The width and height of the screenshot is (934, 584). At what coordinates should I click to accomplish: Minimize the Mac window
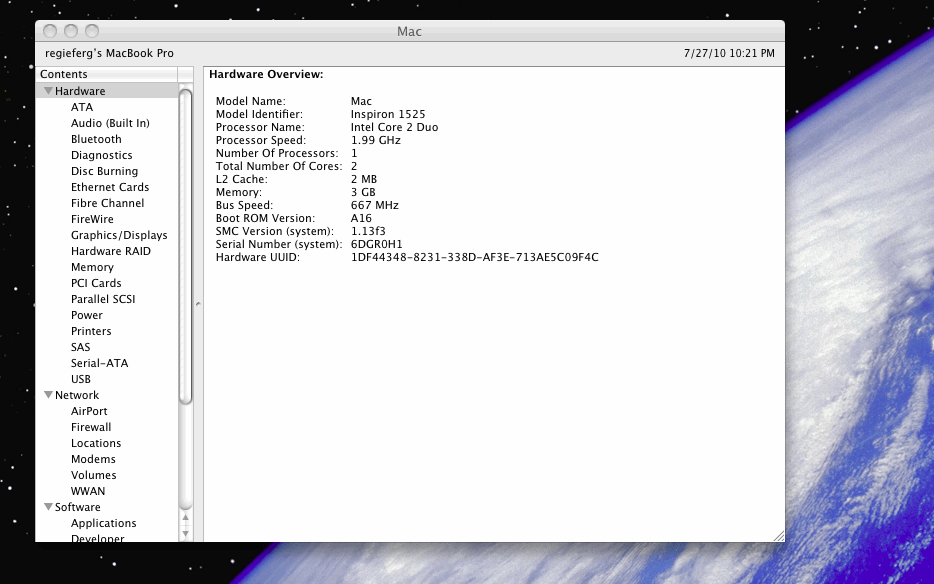[71, 31]
